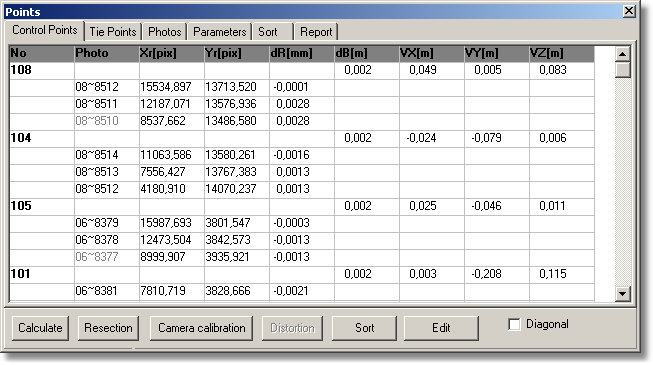Select control point row 108
Viewport: 653px width, 365px height.
(302, 70)
